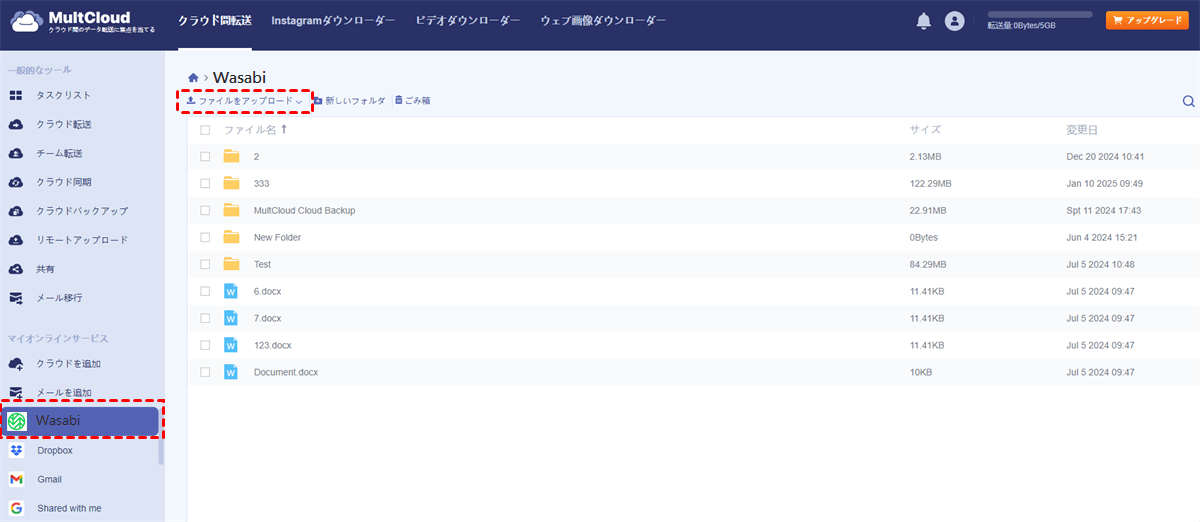Viewport: 1200px width, 522px height.
Task: Open the MultCloud Cloud Backup folder
Action: tap(304, 210)
